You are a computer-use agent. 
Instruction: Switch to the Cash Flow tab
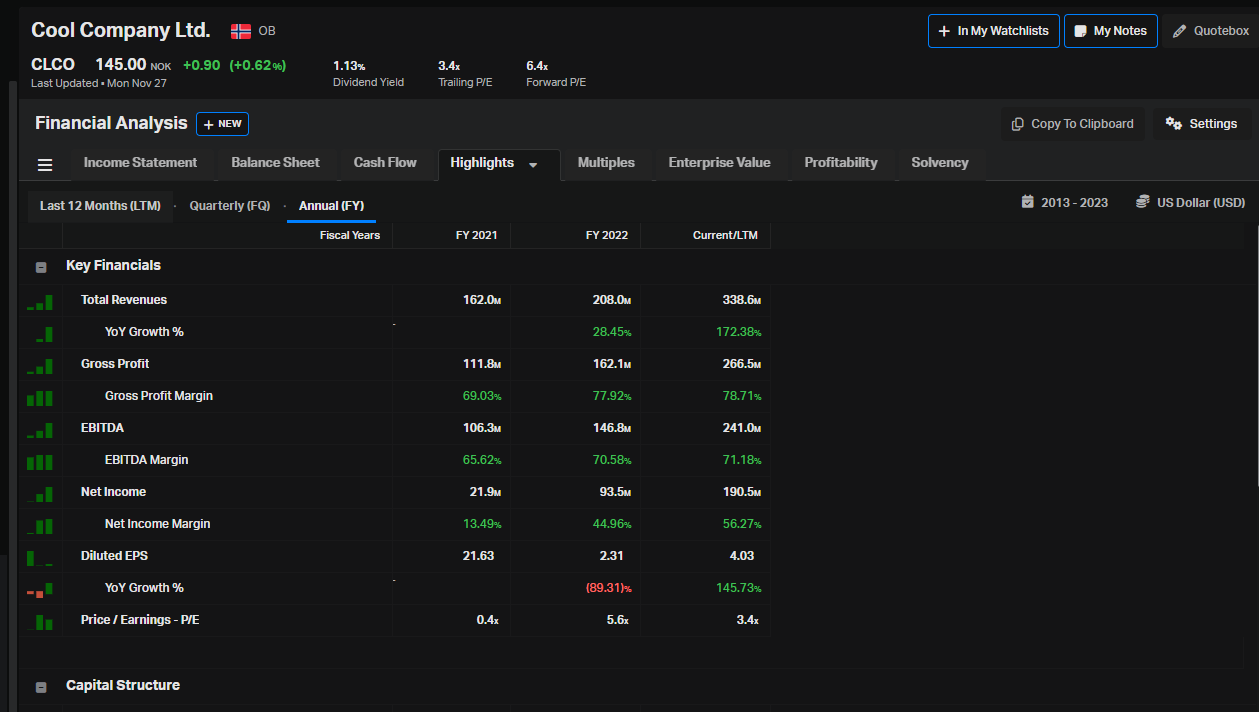pyautogui.click(x=385, y=163)
